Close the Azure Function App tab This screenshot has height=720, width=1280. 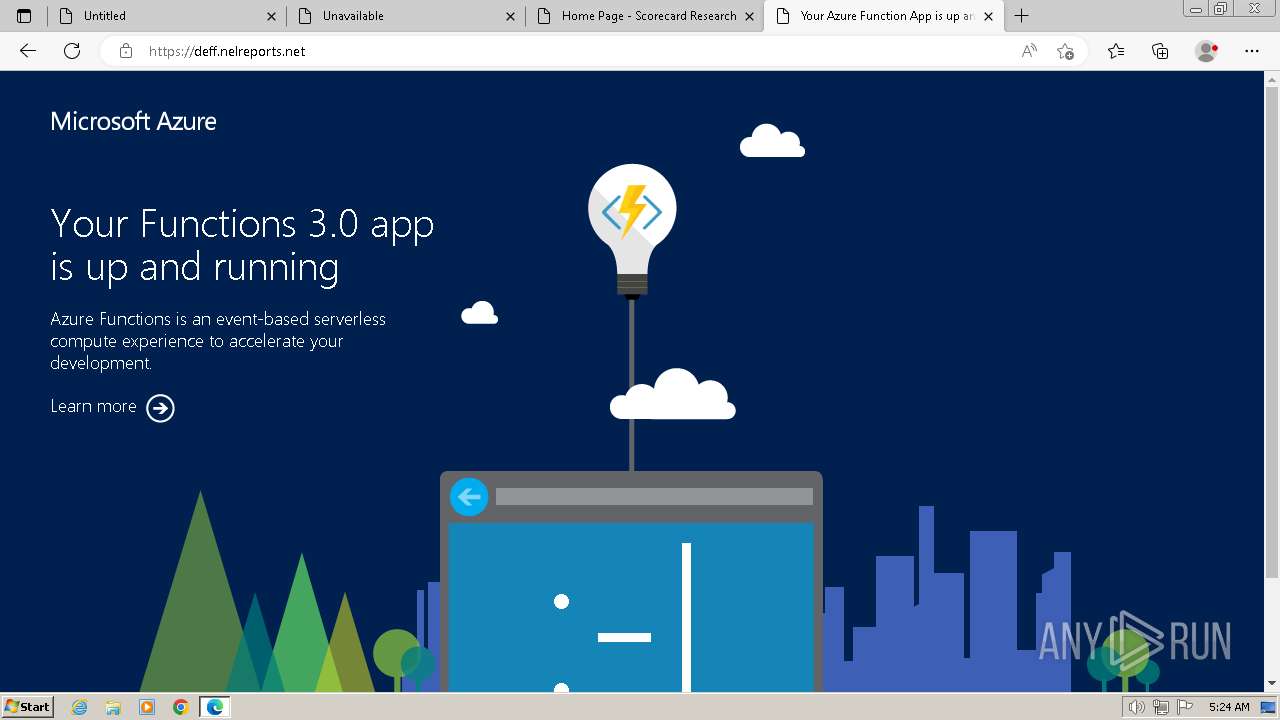coord(988,16)
